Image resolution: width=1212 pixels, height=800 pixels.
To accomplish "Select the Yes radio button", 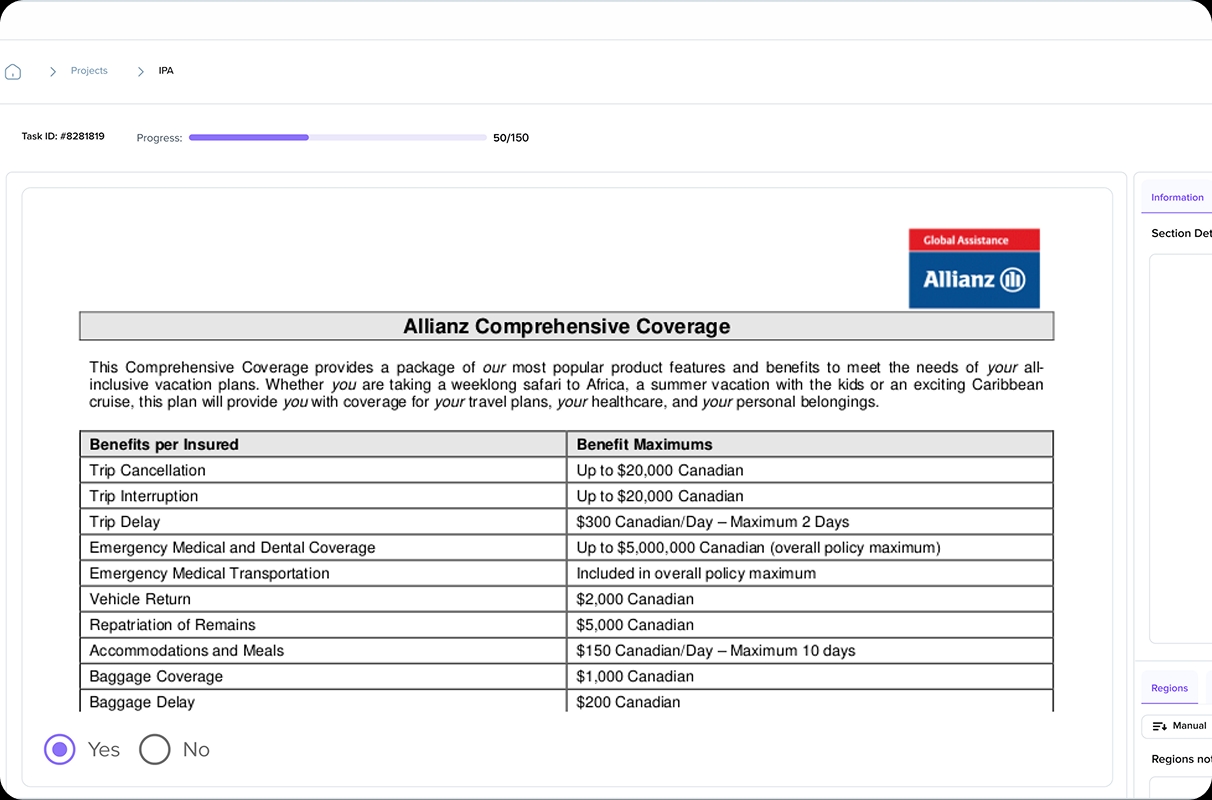I will click(x=60, y=749).
